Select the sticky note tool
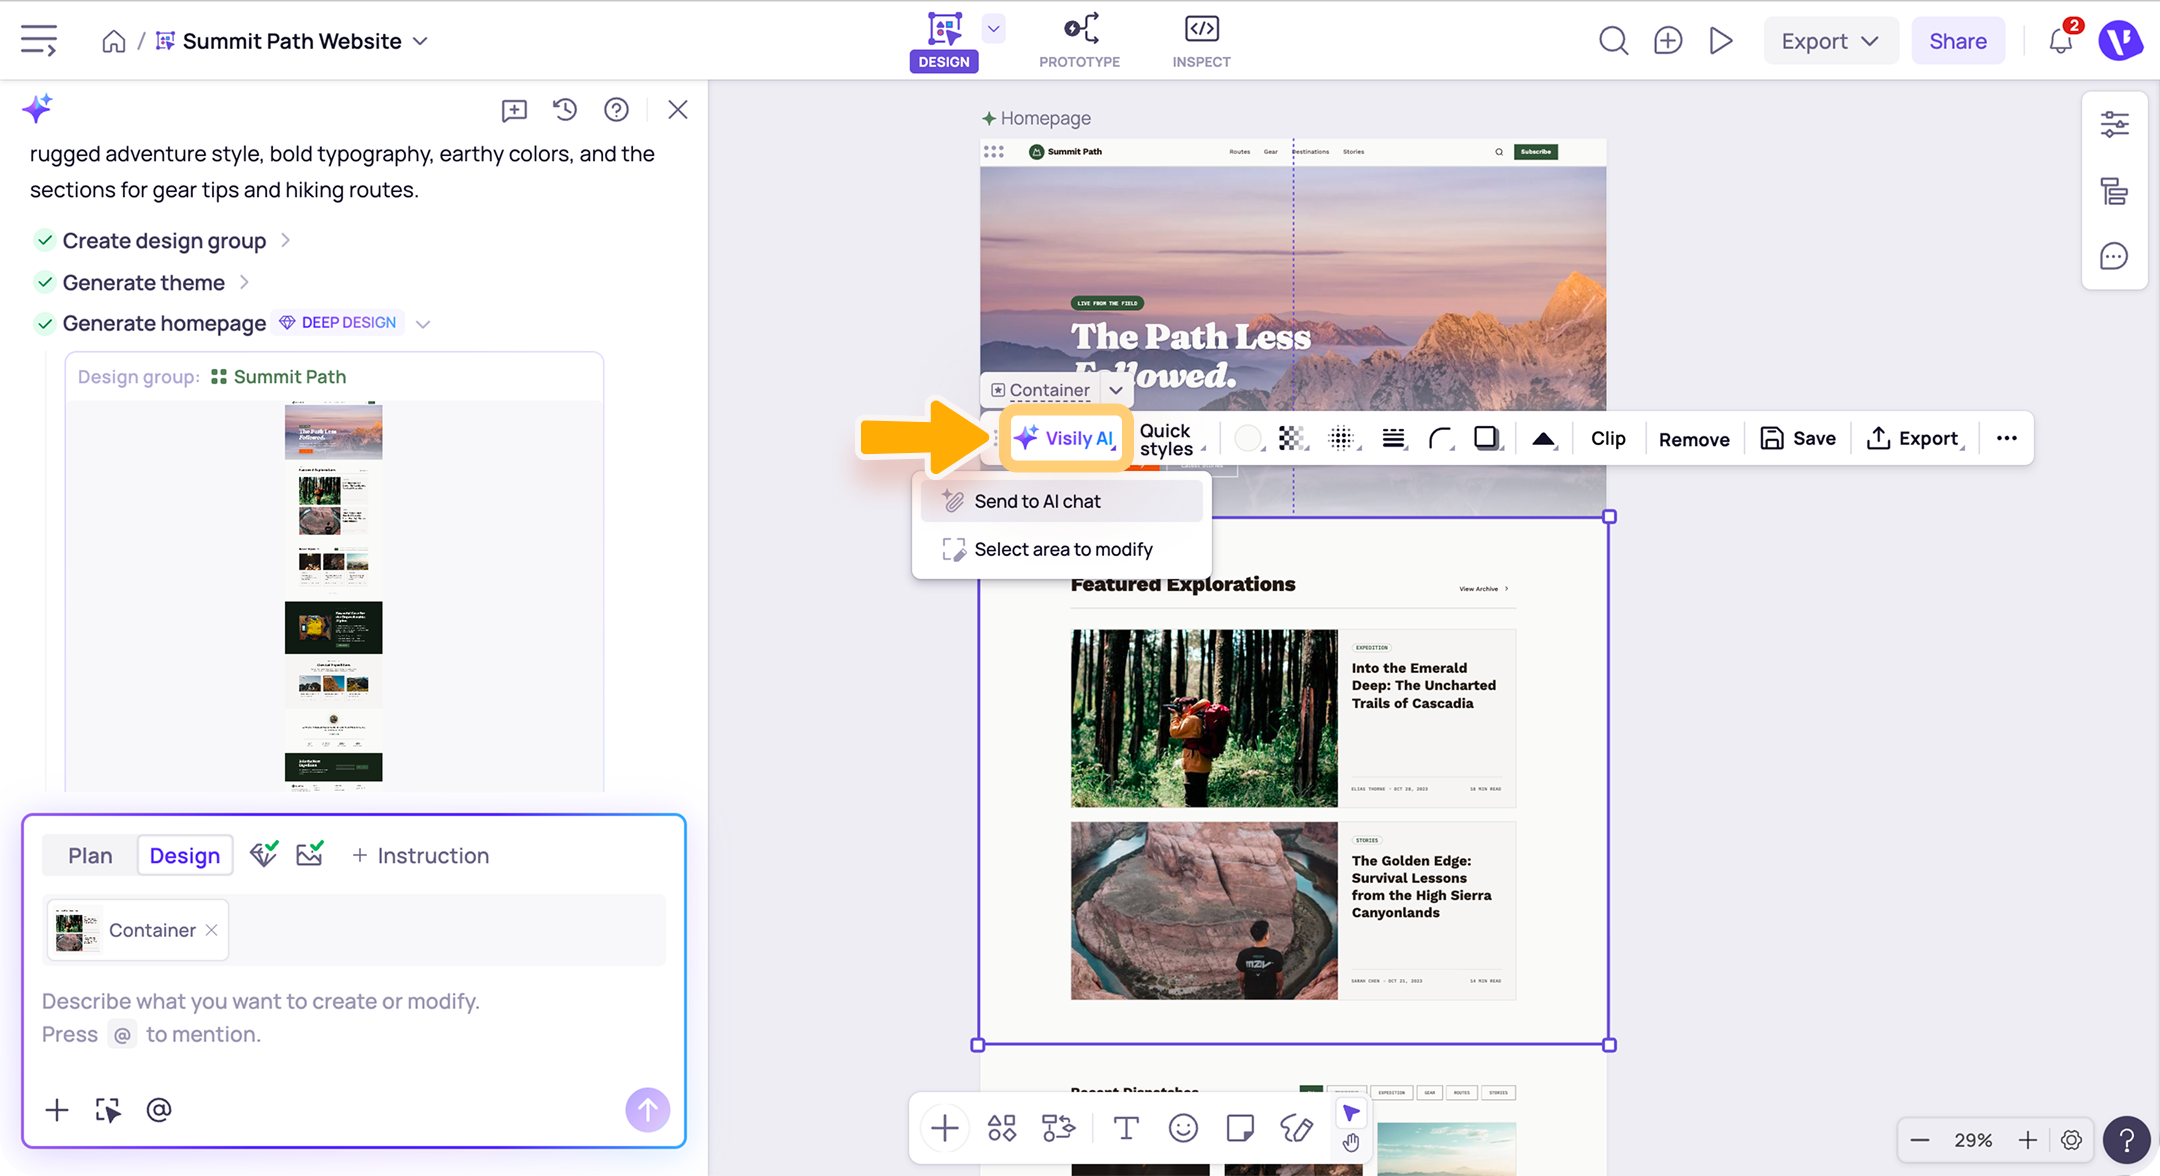The height and width of the screenshot is (1176, 2160). click(1240, 1128)
